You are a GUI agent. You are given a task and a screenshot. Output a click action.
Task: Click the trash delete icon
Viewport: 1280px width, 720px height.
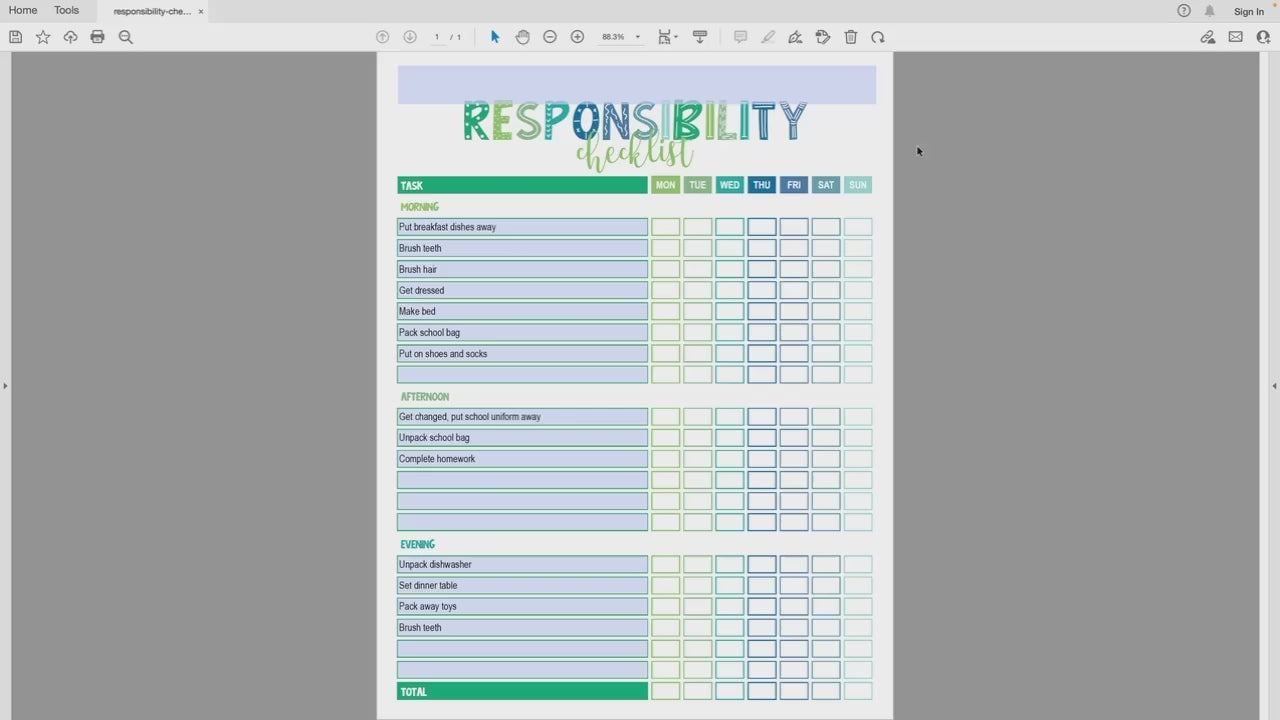tap(851, 37)
